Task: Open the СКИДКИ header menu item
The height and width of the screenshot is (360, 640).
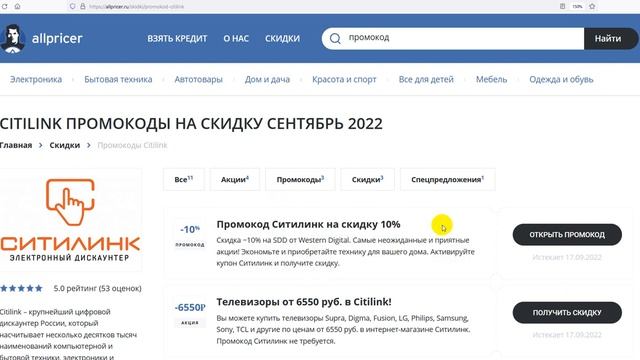Action: (282, 38)
